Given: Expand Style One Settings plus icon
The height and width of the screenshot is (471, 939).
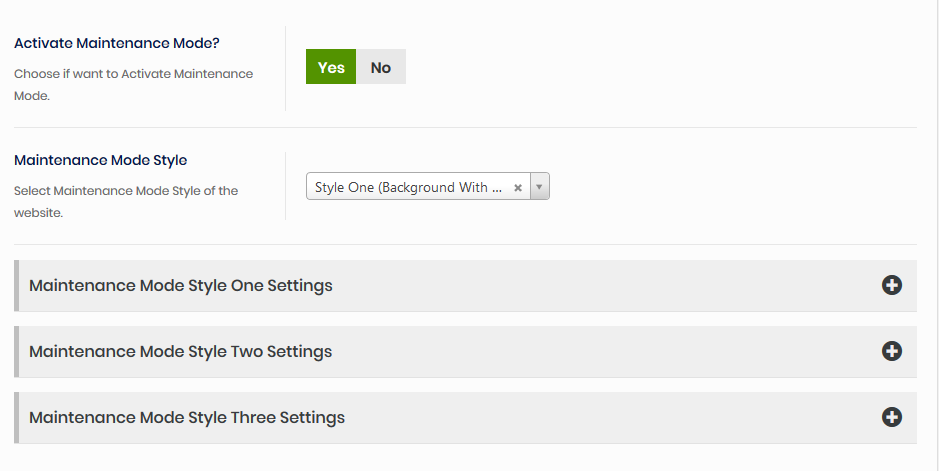Looking at the screenshot, I should (x=892, y=285).
